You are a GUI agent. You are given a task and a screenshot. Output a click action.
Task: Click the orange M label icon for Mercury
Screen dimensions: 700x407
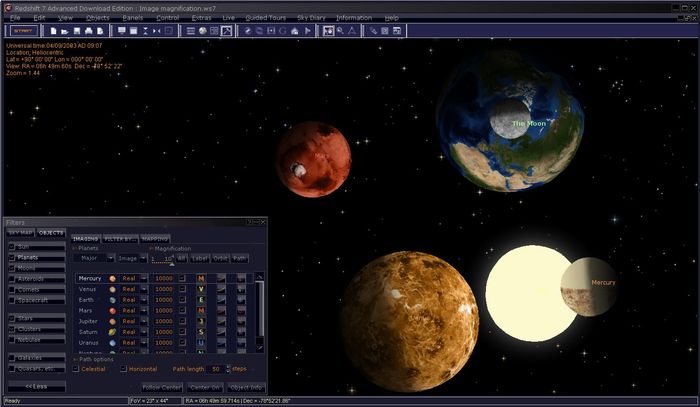[201, 278]
